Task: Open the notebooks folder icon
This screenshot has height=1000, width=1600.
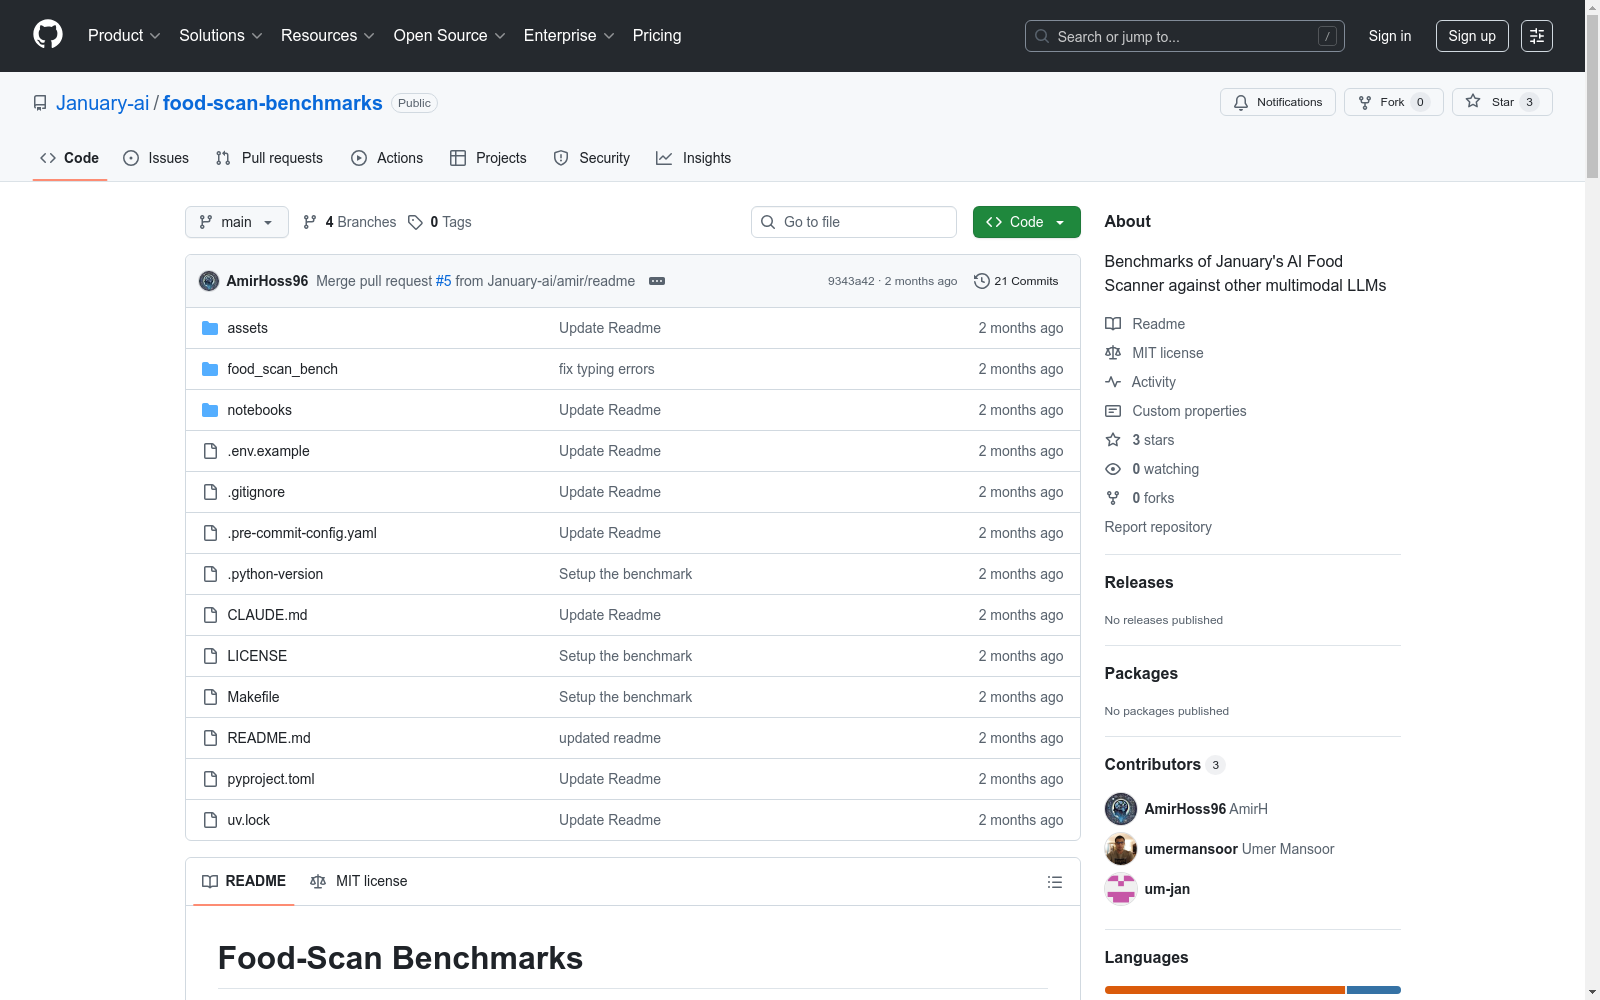Action: pyautogui.click(x=210, y=410)
